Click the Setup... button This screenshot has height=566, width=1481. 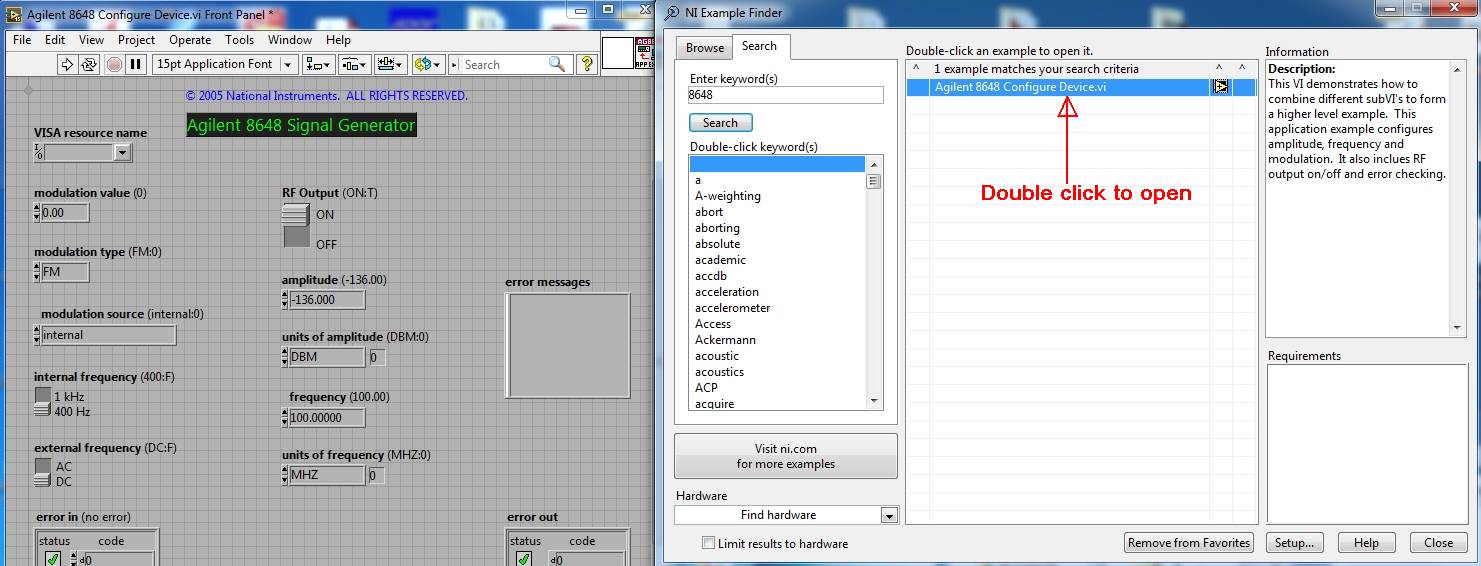click(x=1295, y=543)
